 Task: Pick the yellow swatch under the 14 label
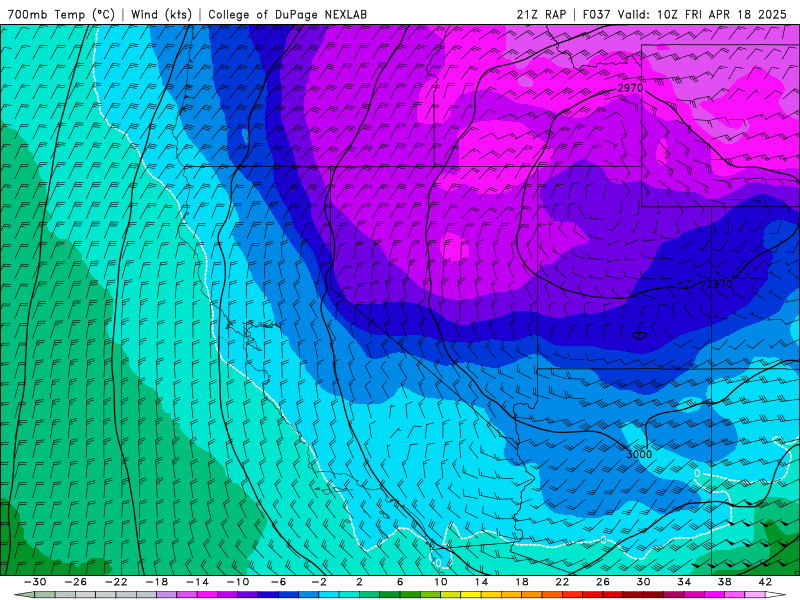(471, 595)
